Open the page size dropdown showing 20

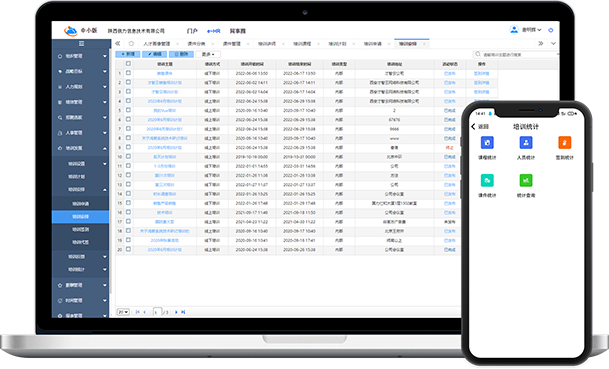pos(123,312)
